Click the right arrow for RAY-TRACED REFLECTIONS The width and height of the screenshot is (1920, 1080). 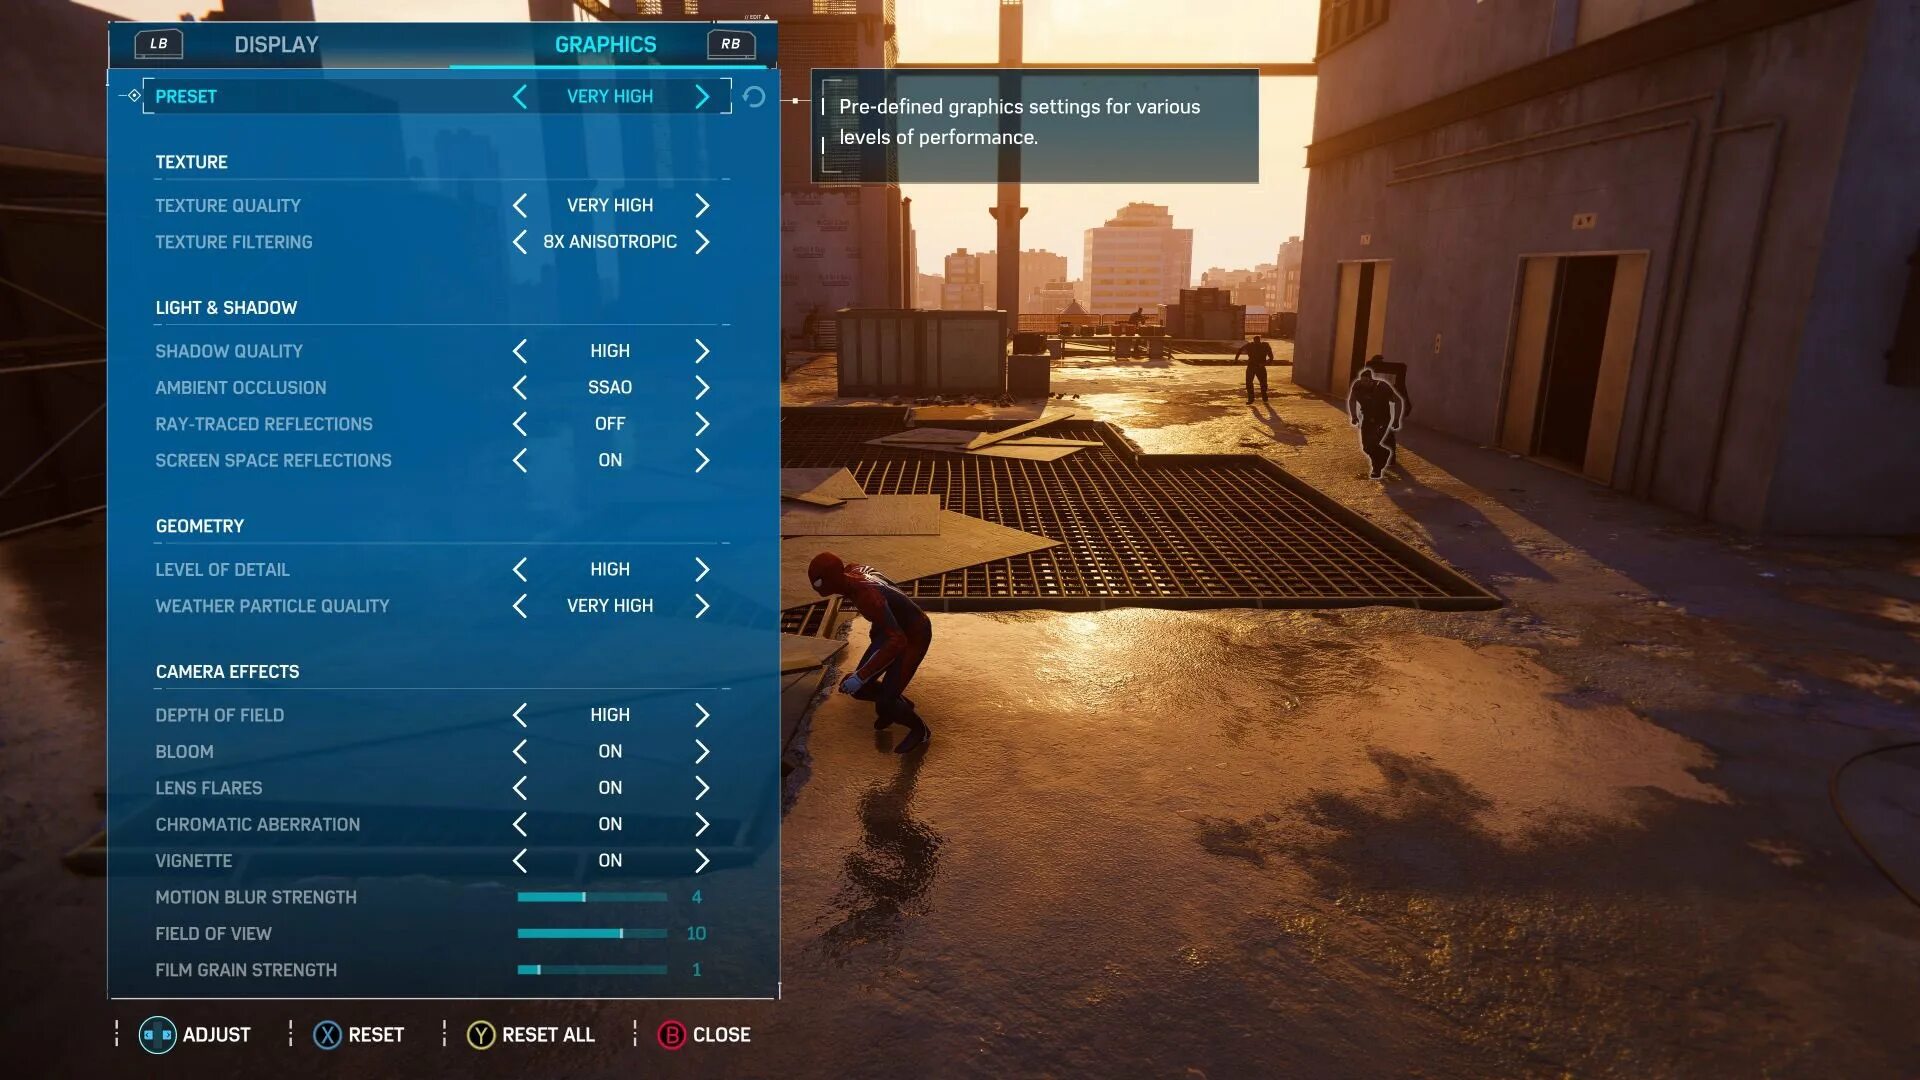703,423
